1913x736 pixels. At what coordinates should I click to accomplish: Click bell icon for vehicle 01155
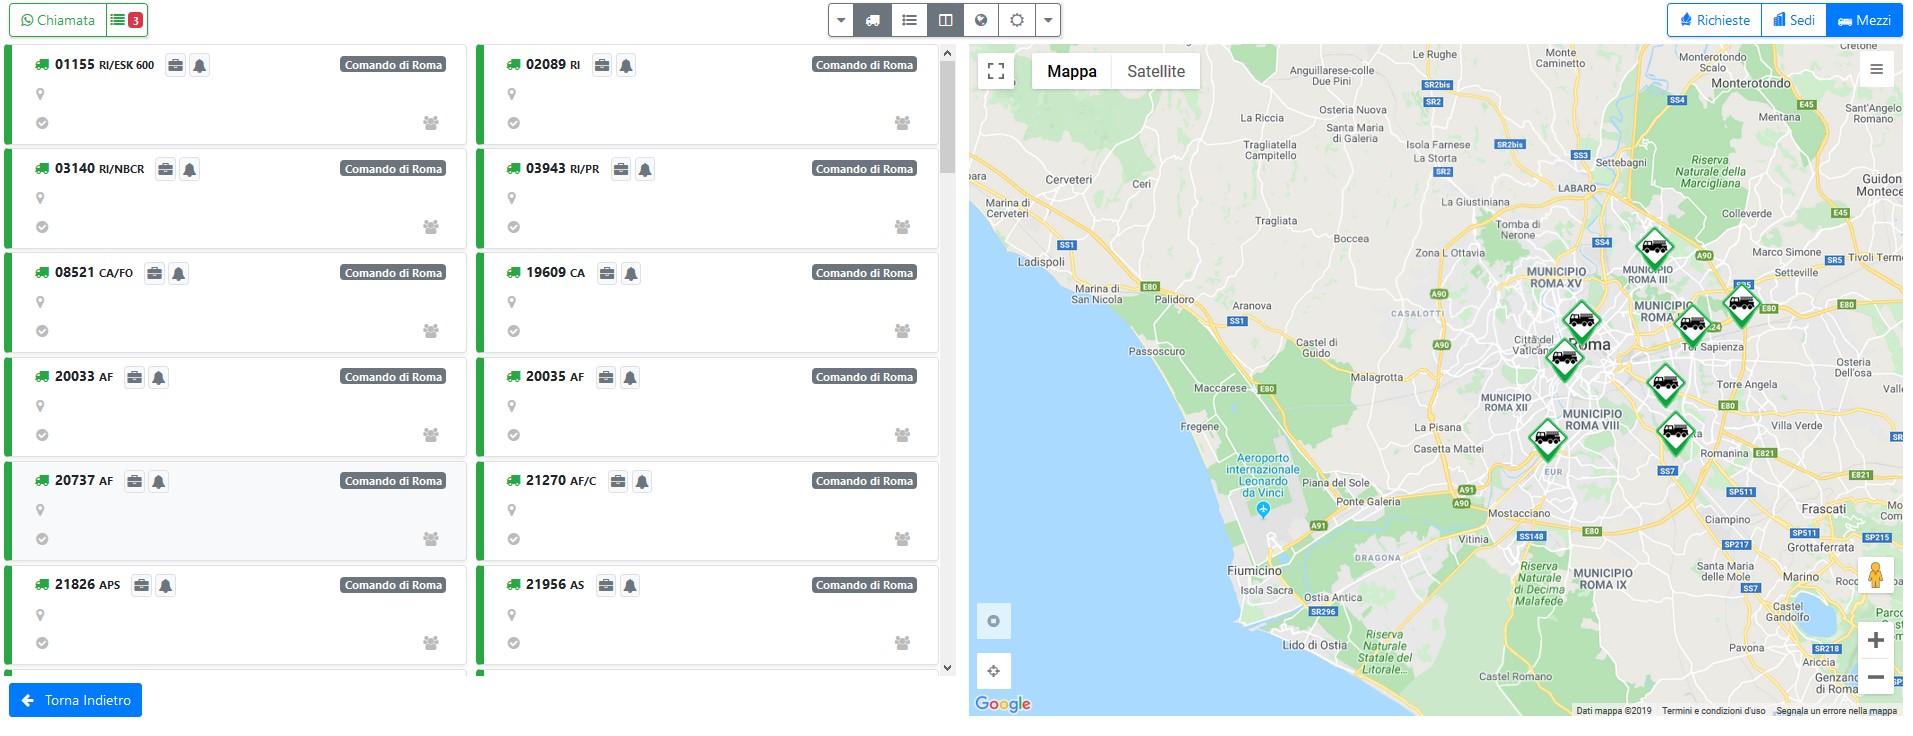click(200, 65)
